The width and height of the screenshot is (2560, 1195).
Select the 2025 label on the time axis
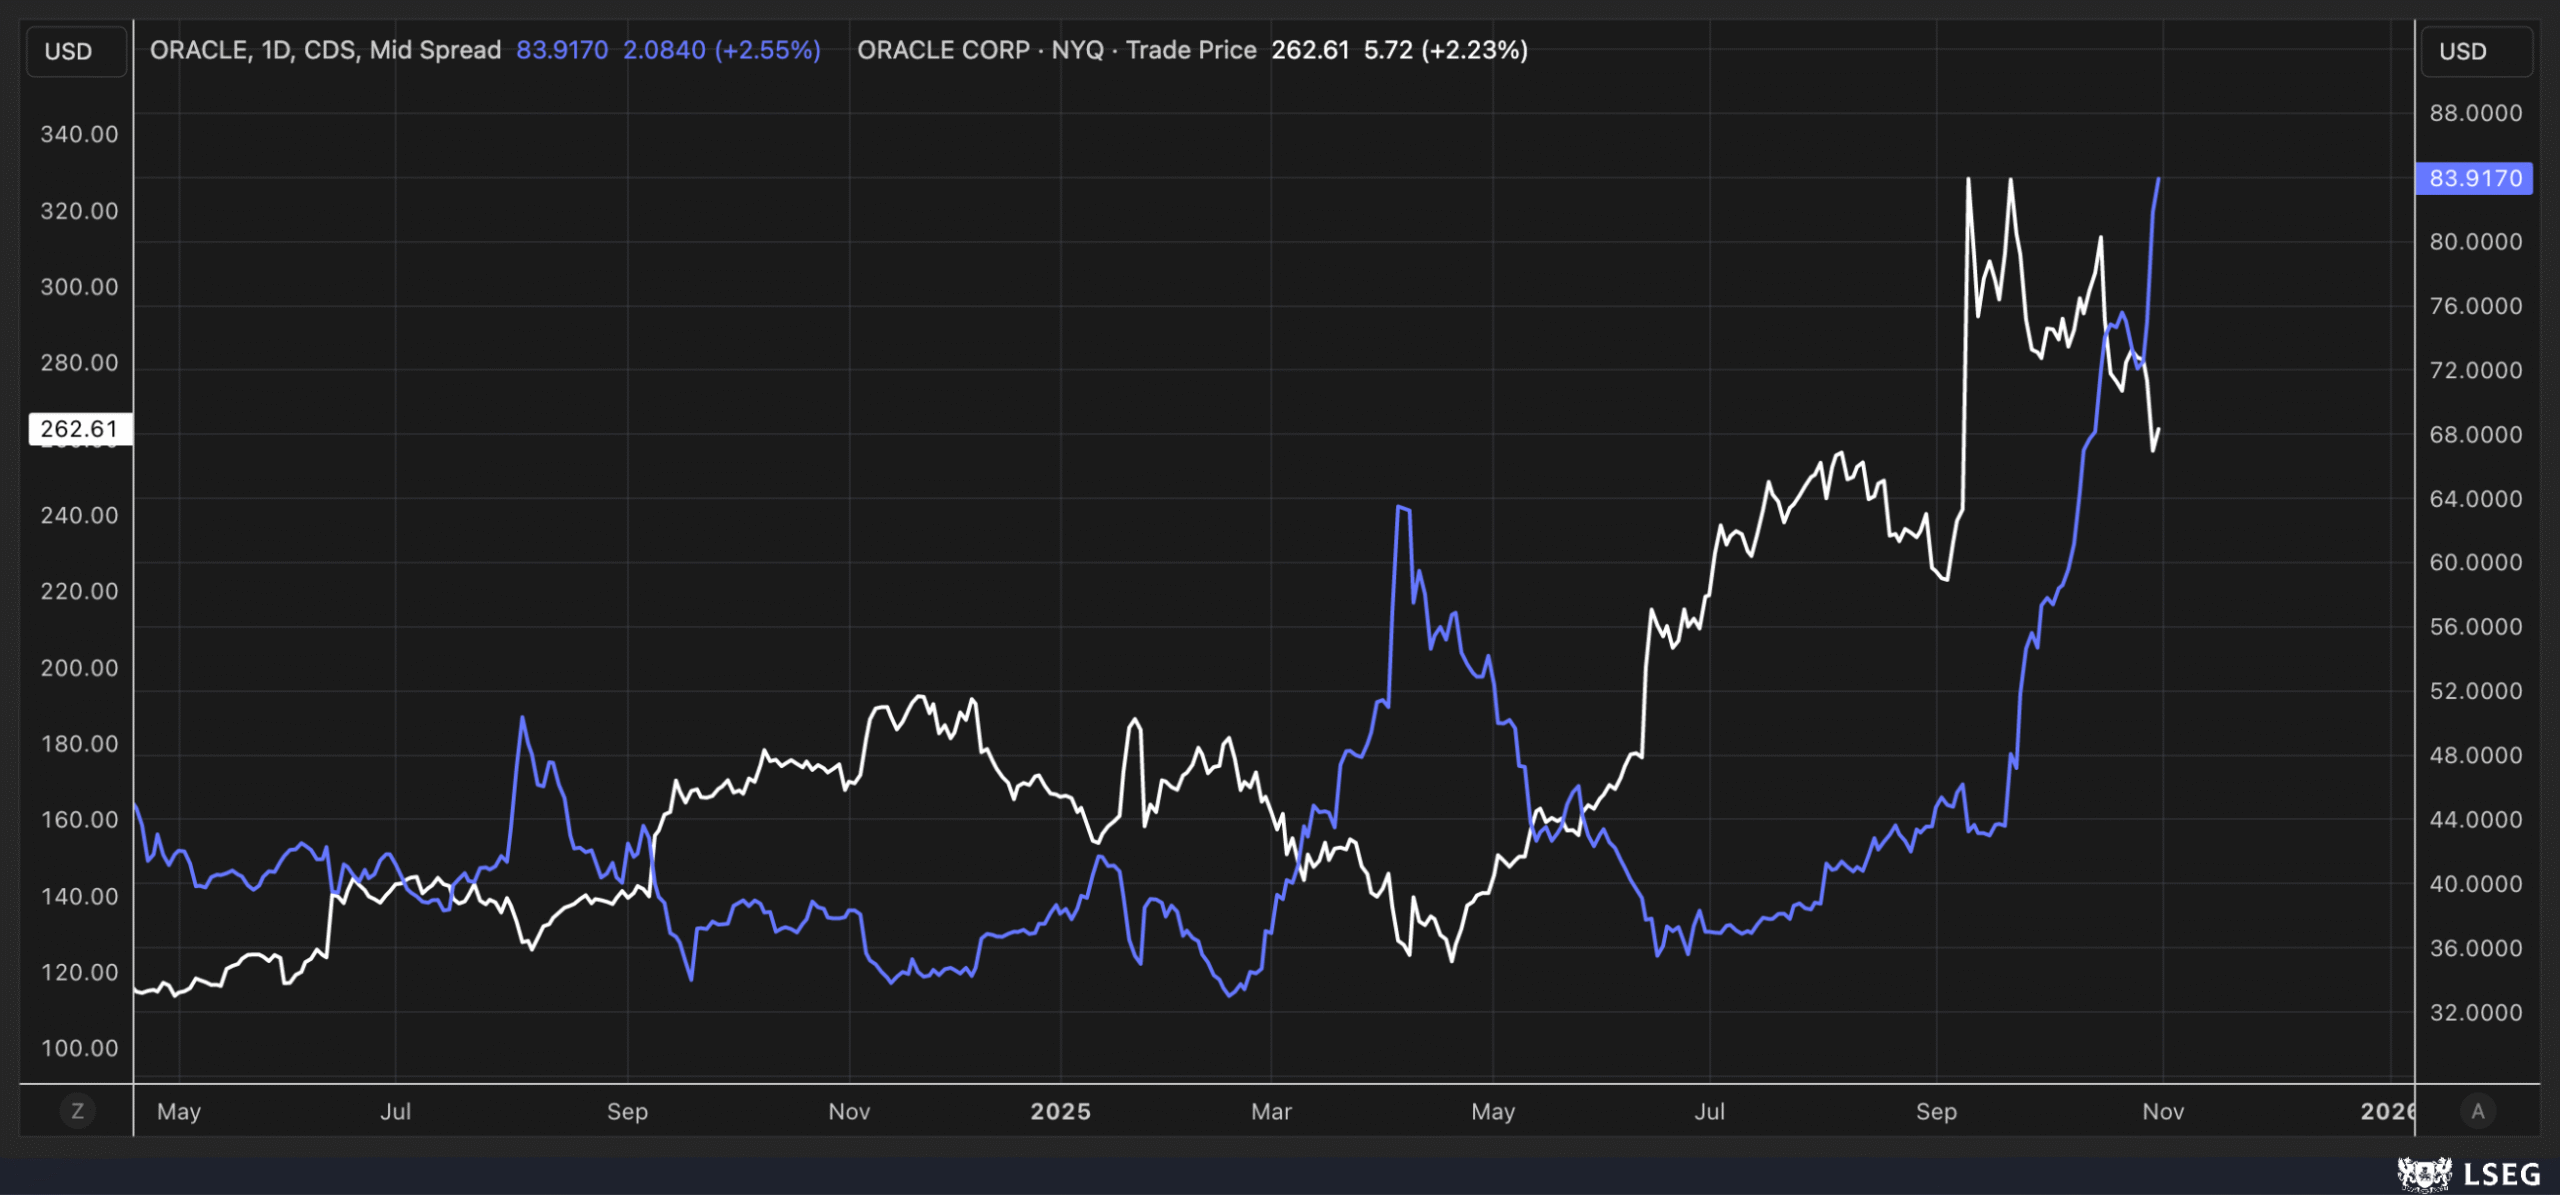coord(1062,1111)
